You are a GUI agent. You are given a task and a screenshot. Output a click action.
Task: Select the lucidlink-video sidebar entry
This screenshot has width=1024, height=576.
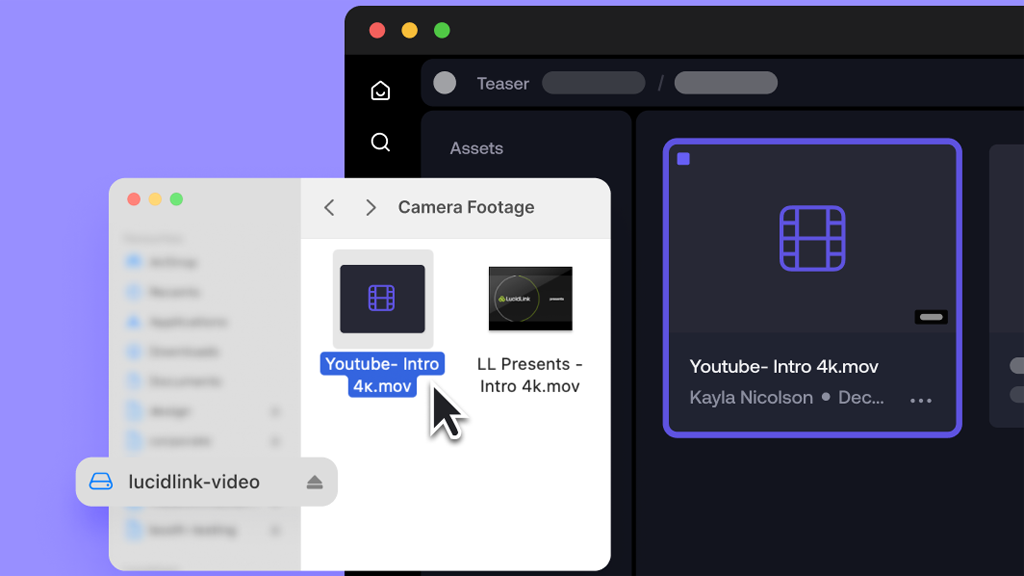coord(206,482)
